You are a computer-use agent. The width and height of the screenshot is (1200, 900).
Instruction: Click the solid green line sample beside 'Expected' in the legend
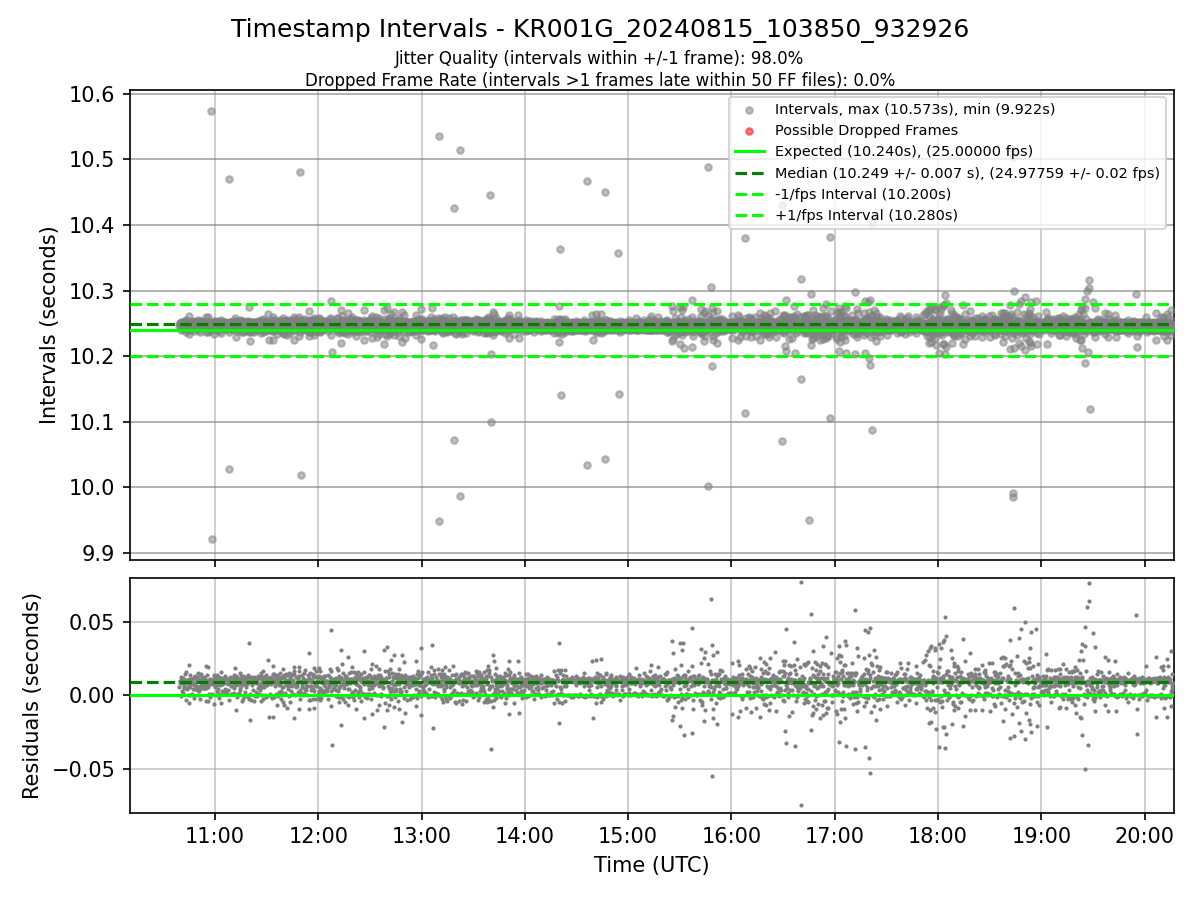pyautogui.click(x=751, y=152)
